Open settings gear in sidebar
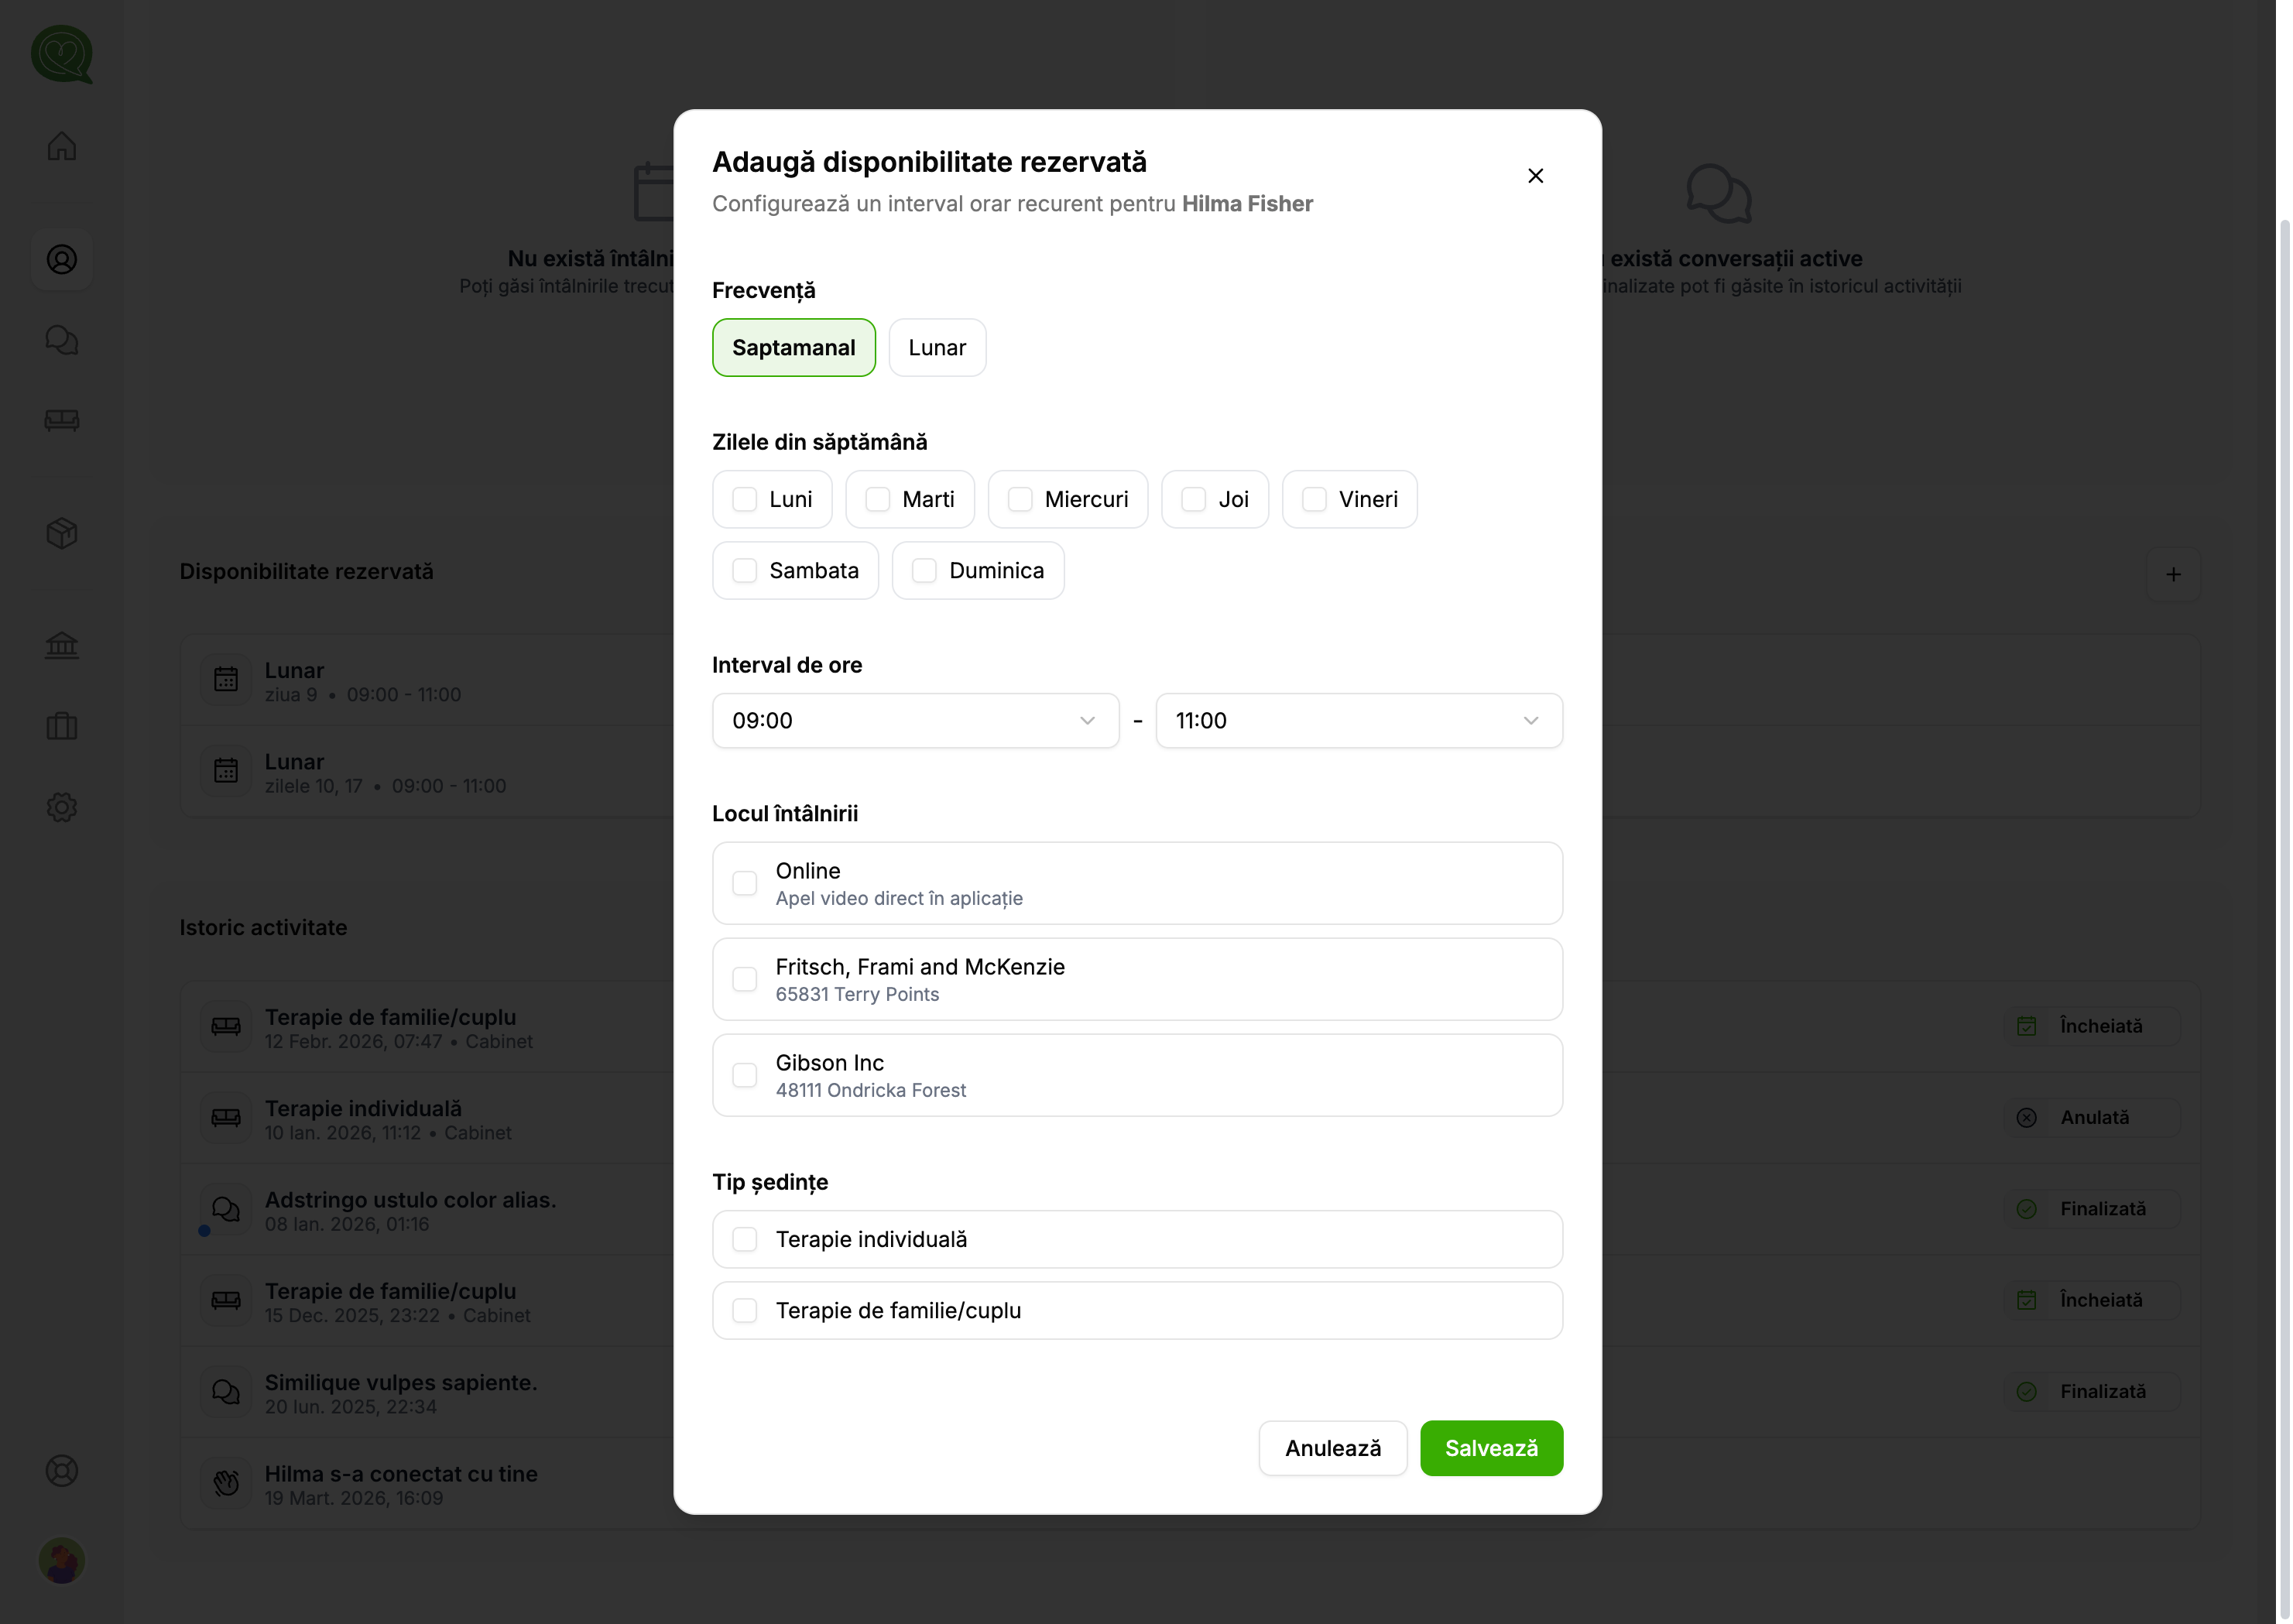Screen dimensions: 2293x1624 (x=61, y=807)
